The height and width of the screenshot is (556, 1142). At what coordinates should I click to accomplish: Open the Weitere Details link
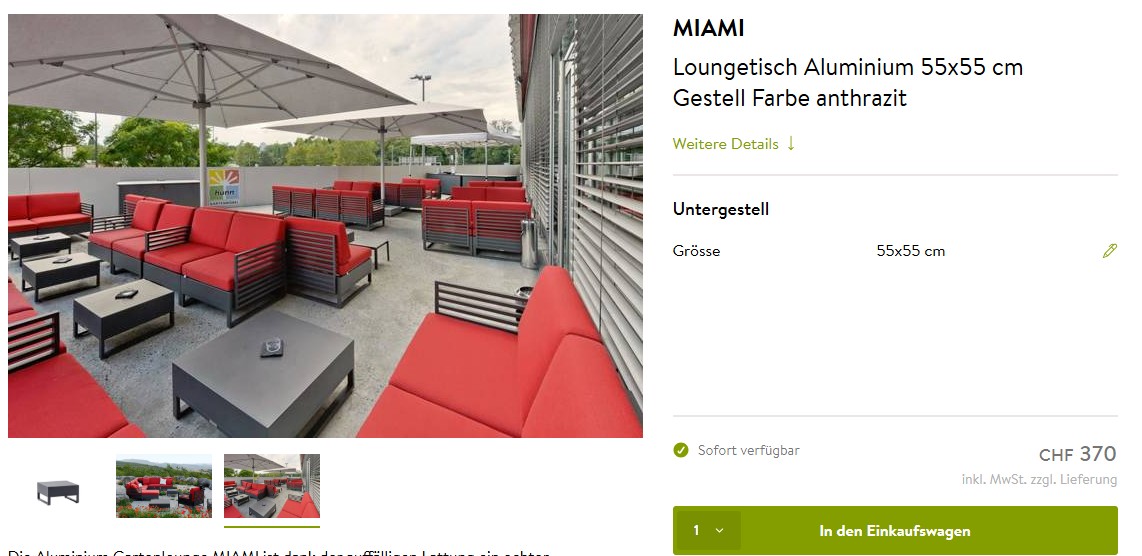coord(725,144)
